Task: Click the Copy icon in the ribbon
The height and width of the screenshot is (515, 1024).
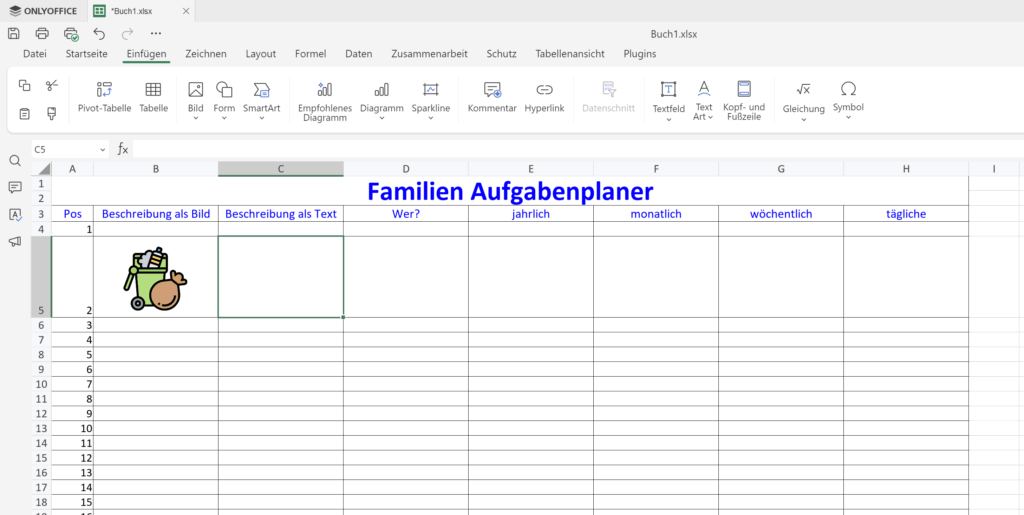Action: click(25, 86)
